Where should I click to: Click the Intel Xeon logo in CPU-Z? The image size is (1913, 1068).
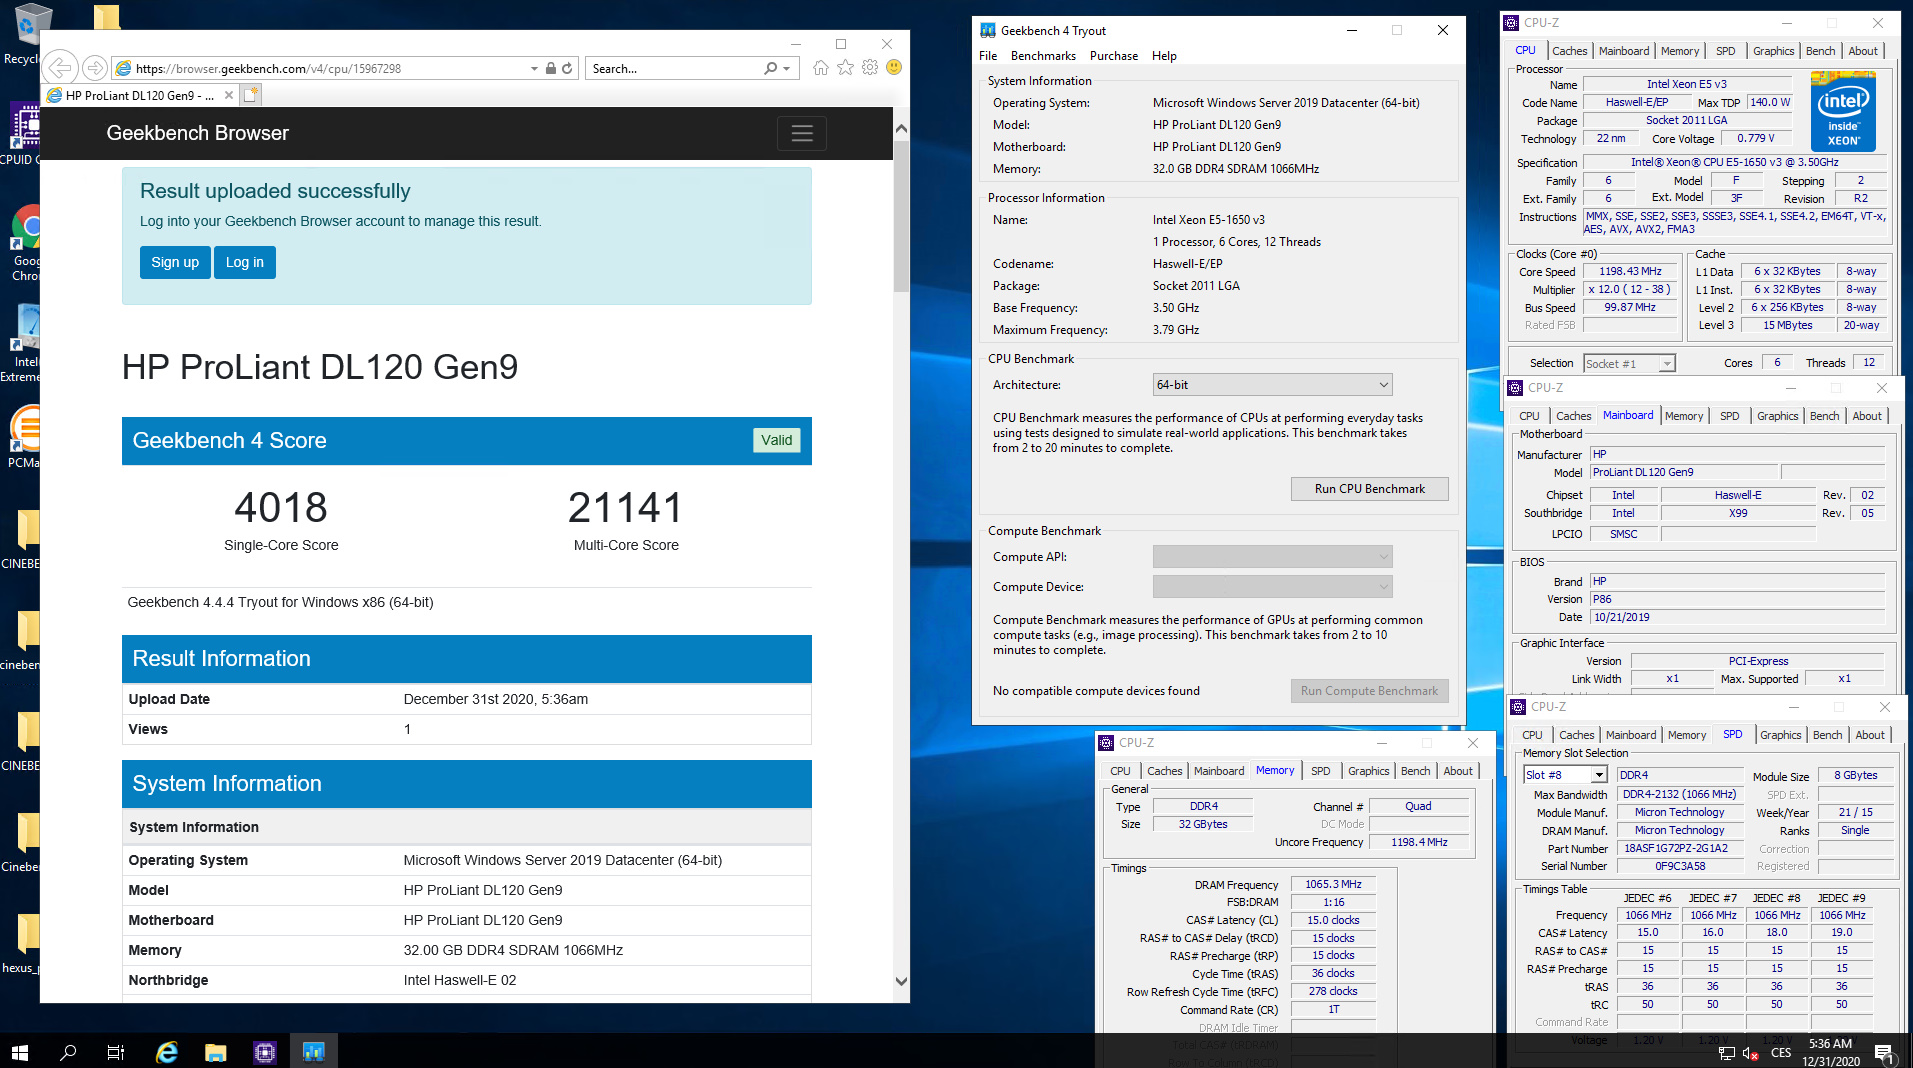[x=1843, y=111]
